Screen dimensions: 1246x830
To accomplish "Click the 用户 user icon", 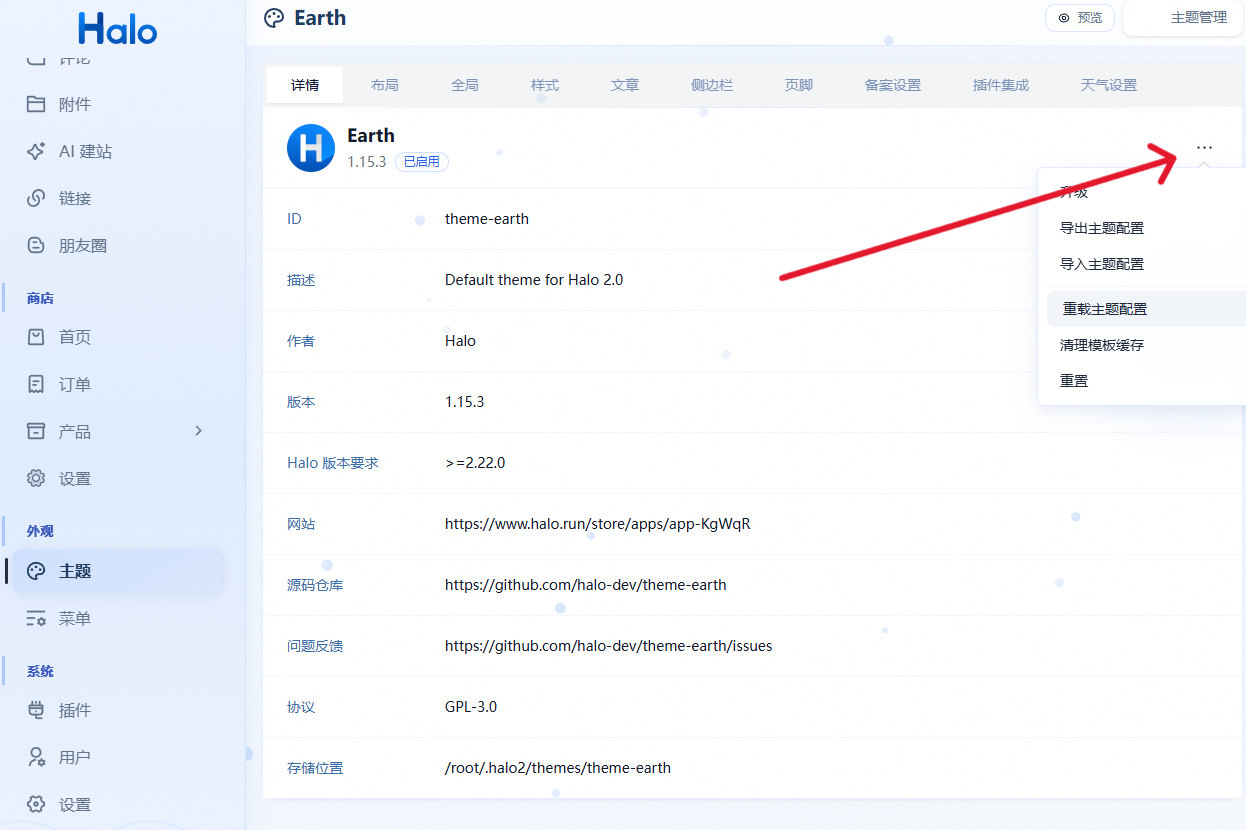I will 36,757.
